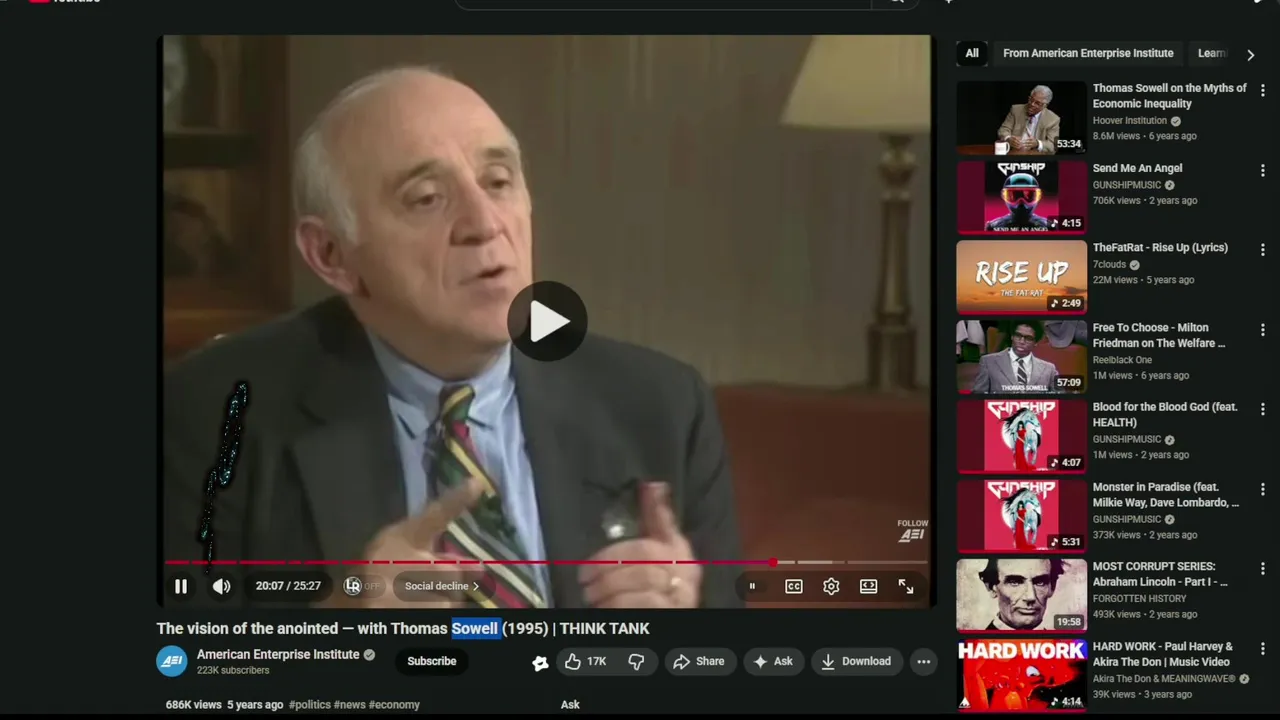Image resolution: width=1280 pixels, height=720 pixels.
Task: Toggle closed captions CC button
Action: [794, 587]
